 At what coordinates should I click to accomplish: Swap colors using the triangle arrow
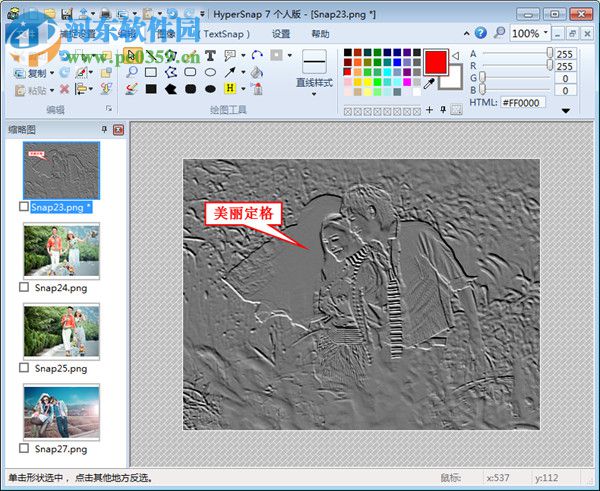[455, 56]
